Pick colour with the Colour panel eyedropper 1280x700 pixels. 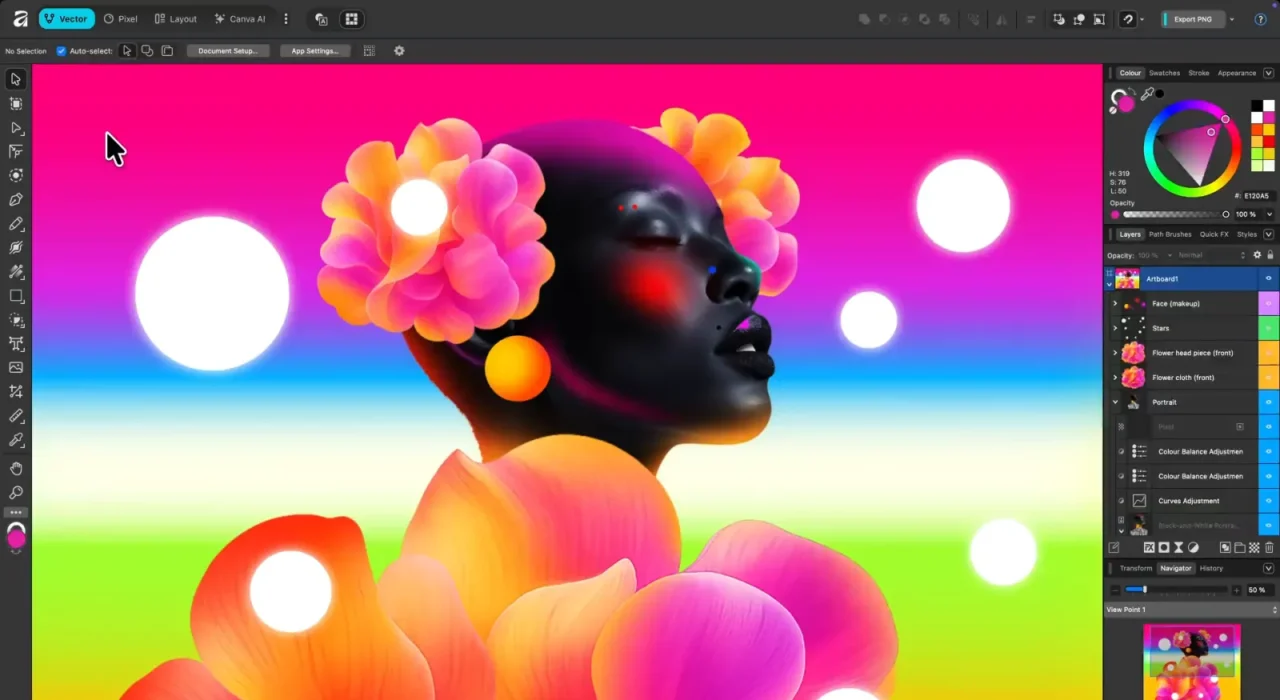(x=1148, y=94)
